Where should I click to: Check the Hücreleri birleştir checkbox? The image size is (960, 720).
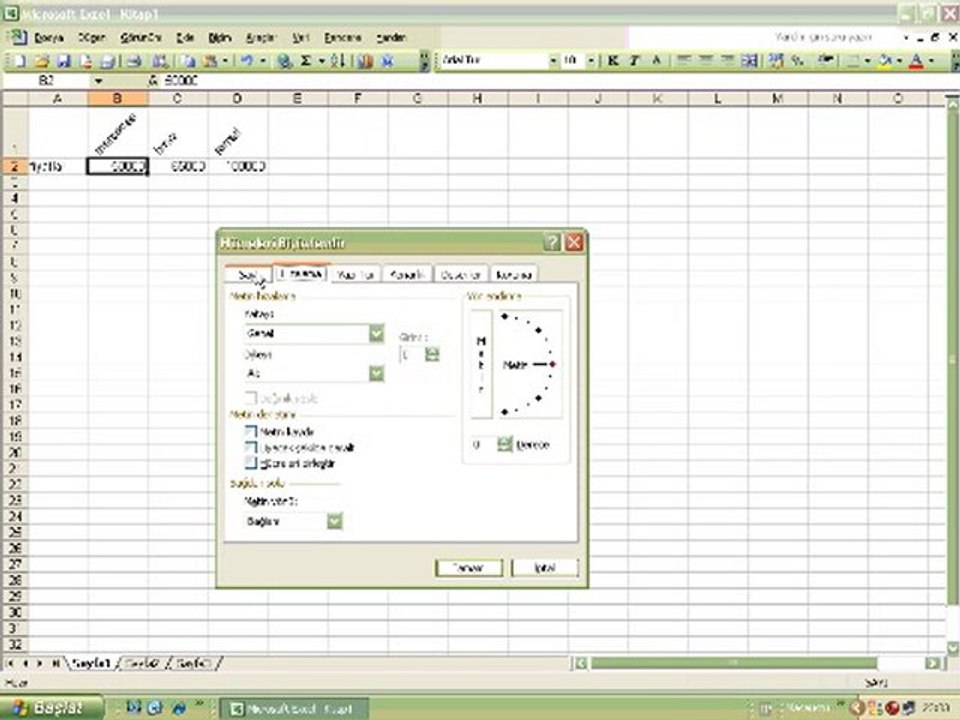pyautogui.click(x=250, y=463)
